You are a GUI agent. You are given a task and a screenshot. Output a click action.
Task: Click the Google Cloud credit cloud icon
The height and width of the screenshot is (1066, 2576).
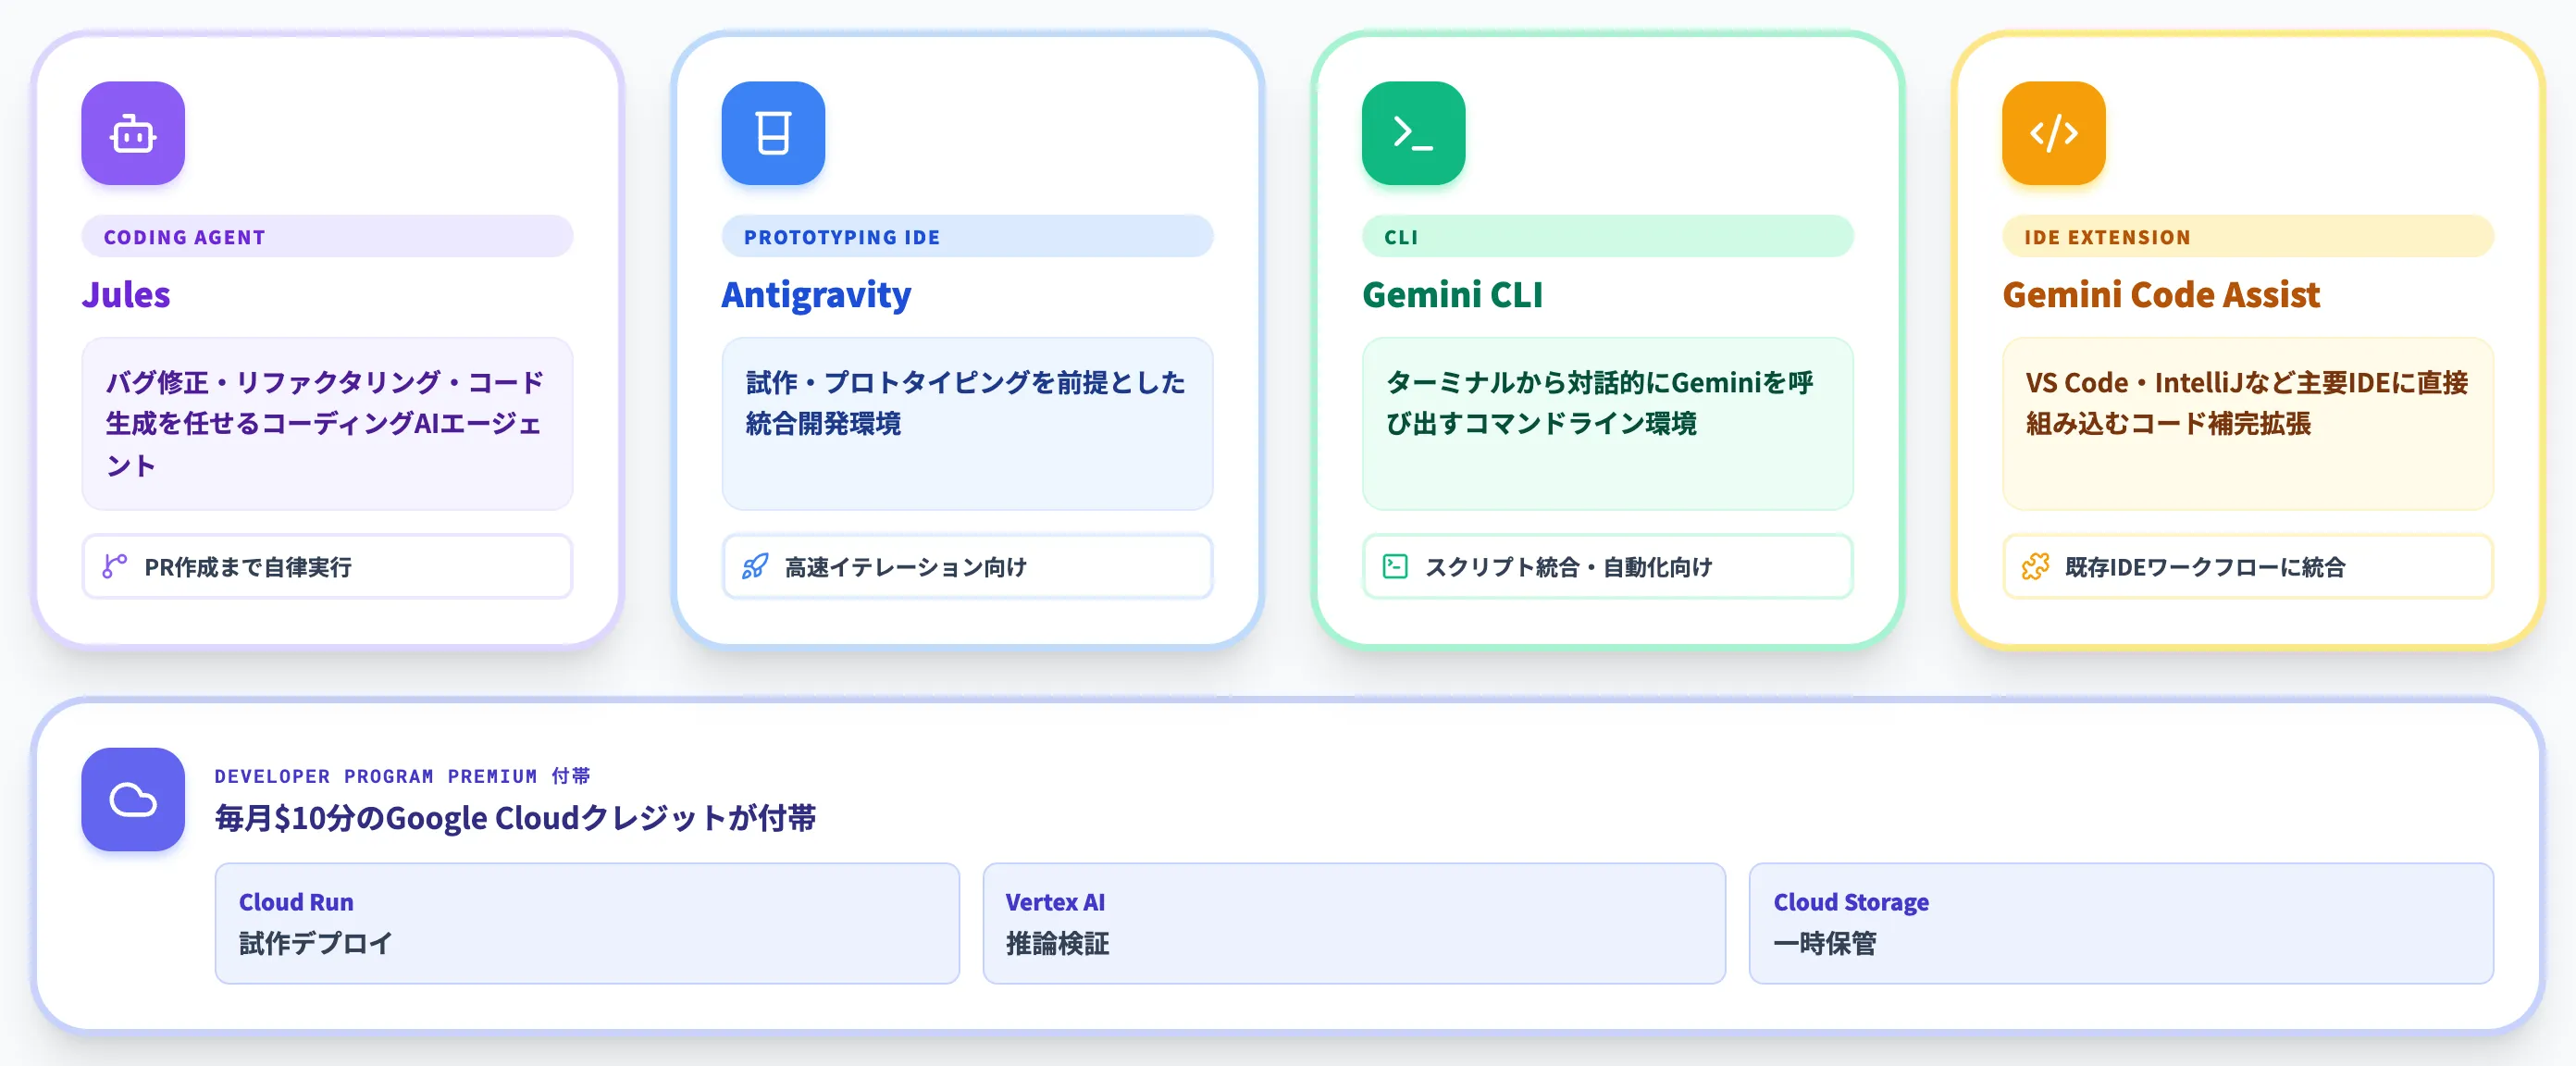tap(133, 799)
